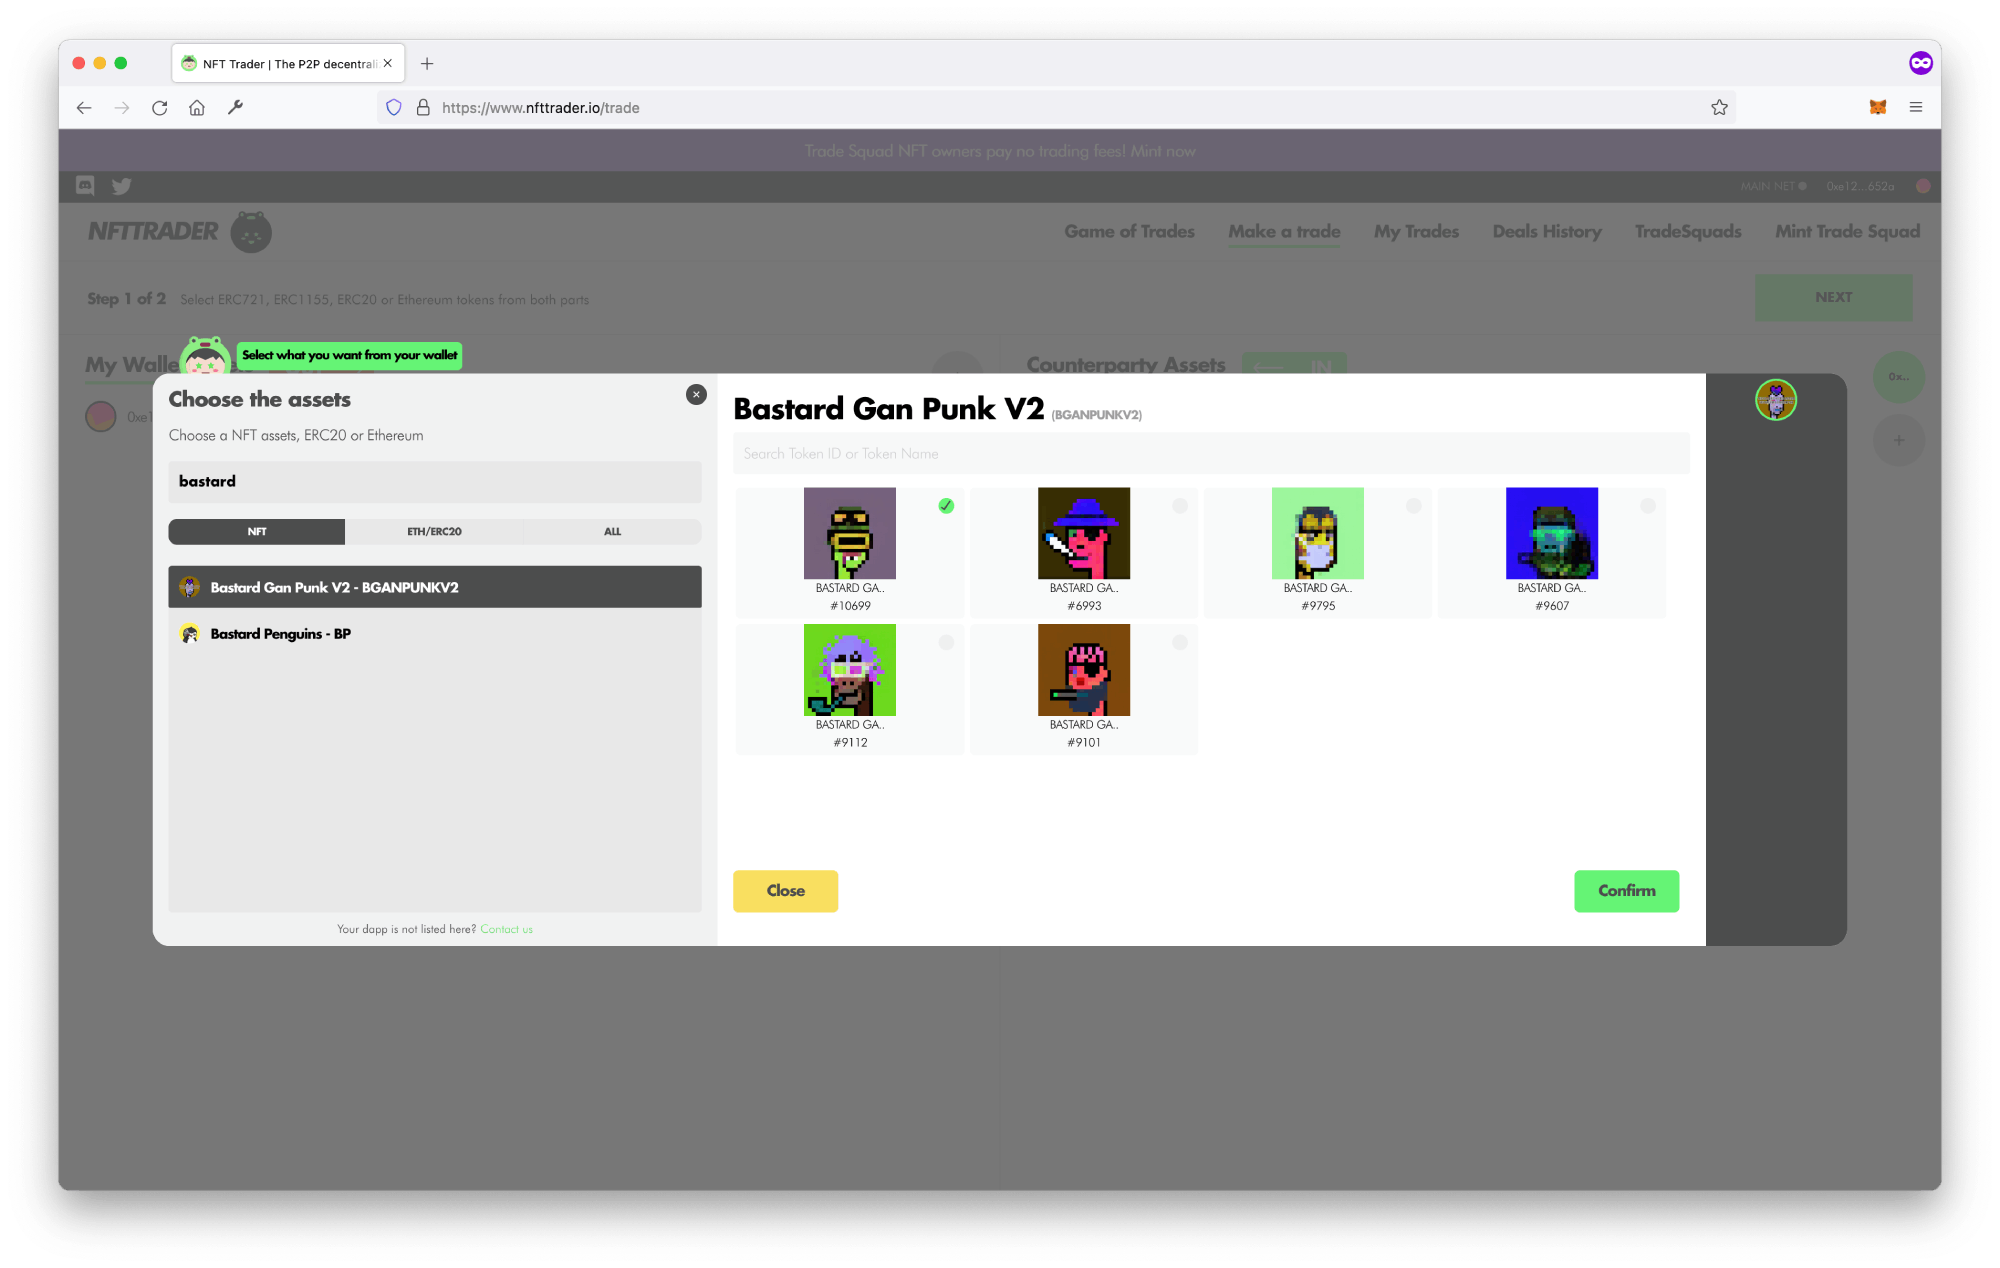Click the ALL filter tab
Screen dimensions: 2000x1268
pyautogui.click(x=611, y=531)
